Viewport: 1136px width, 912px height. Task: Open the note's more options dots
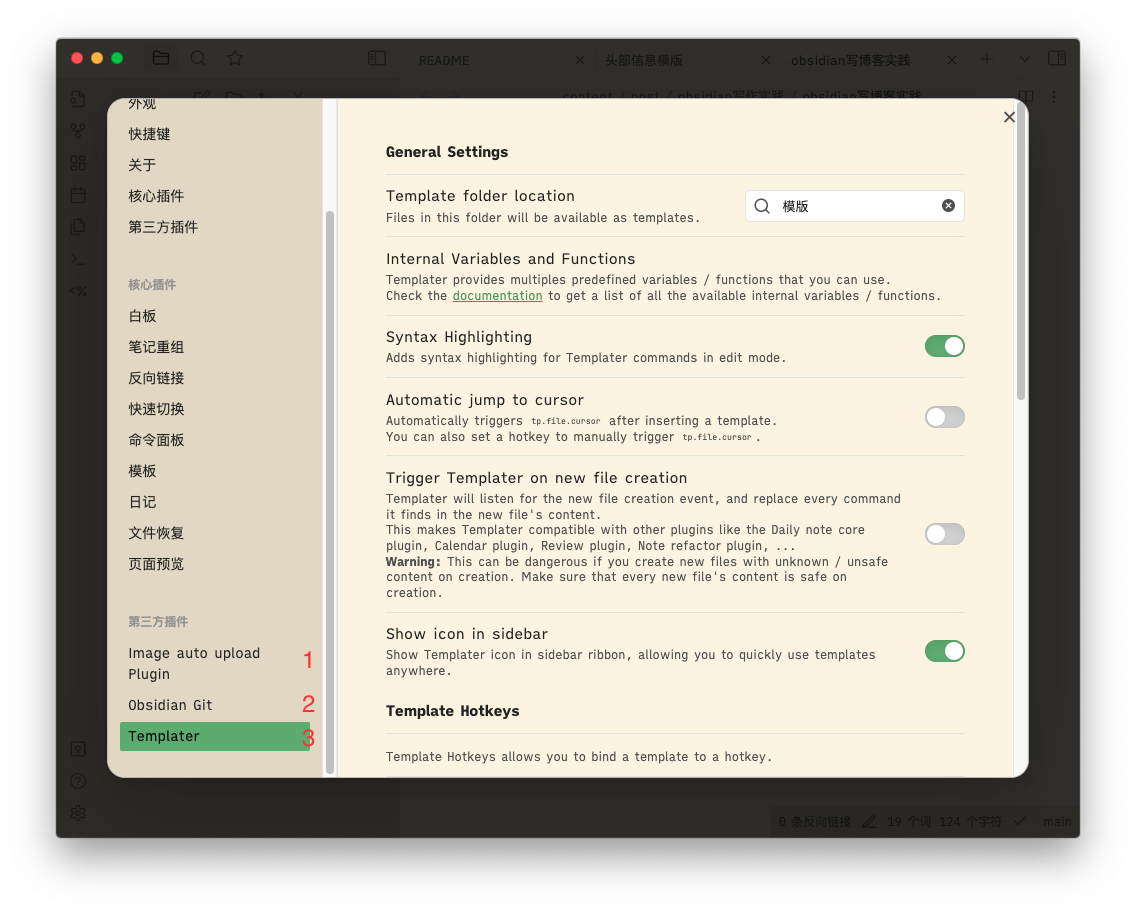tap(1054, 96)
